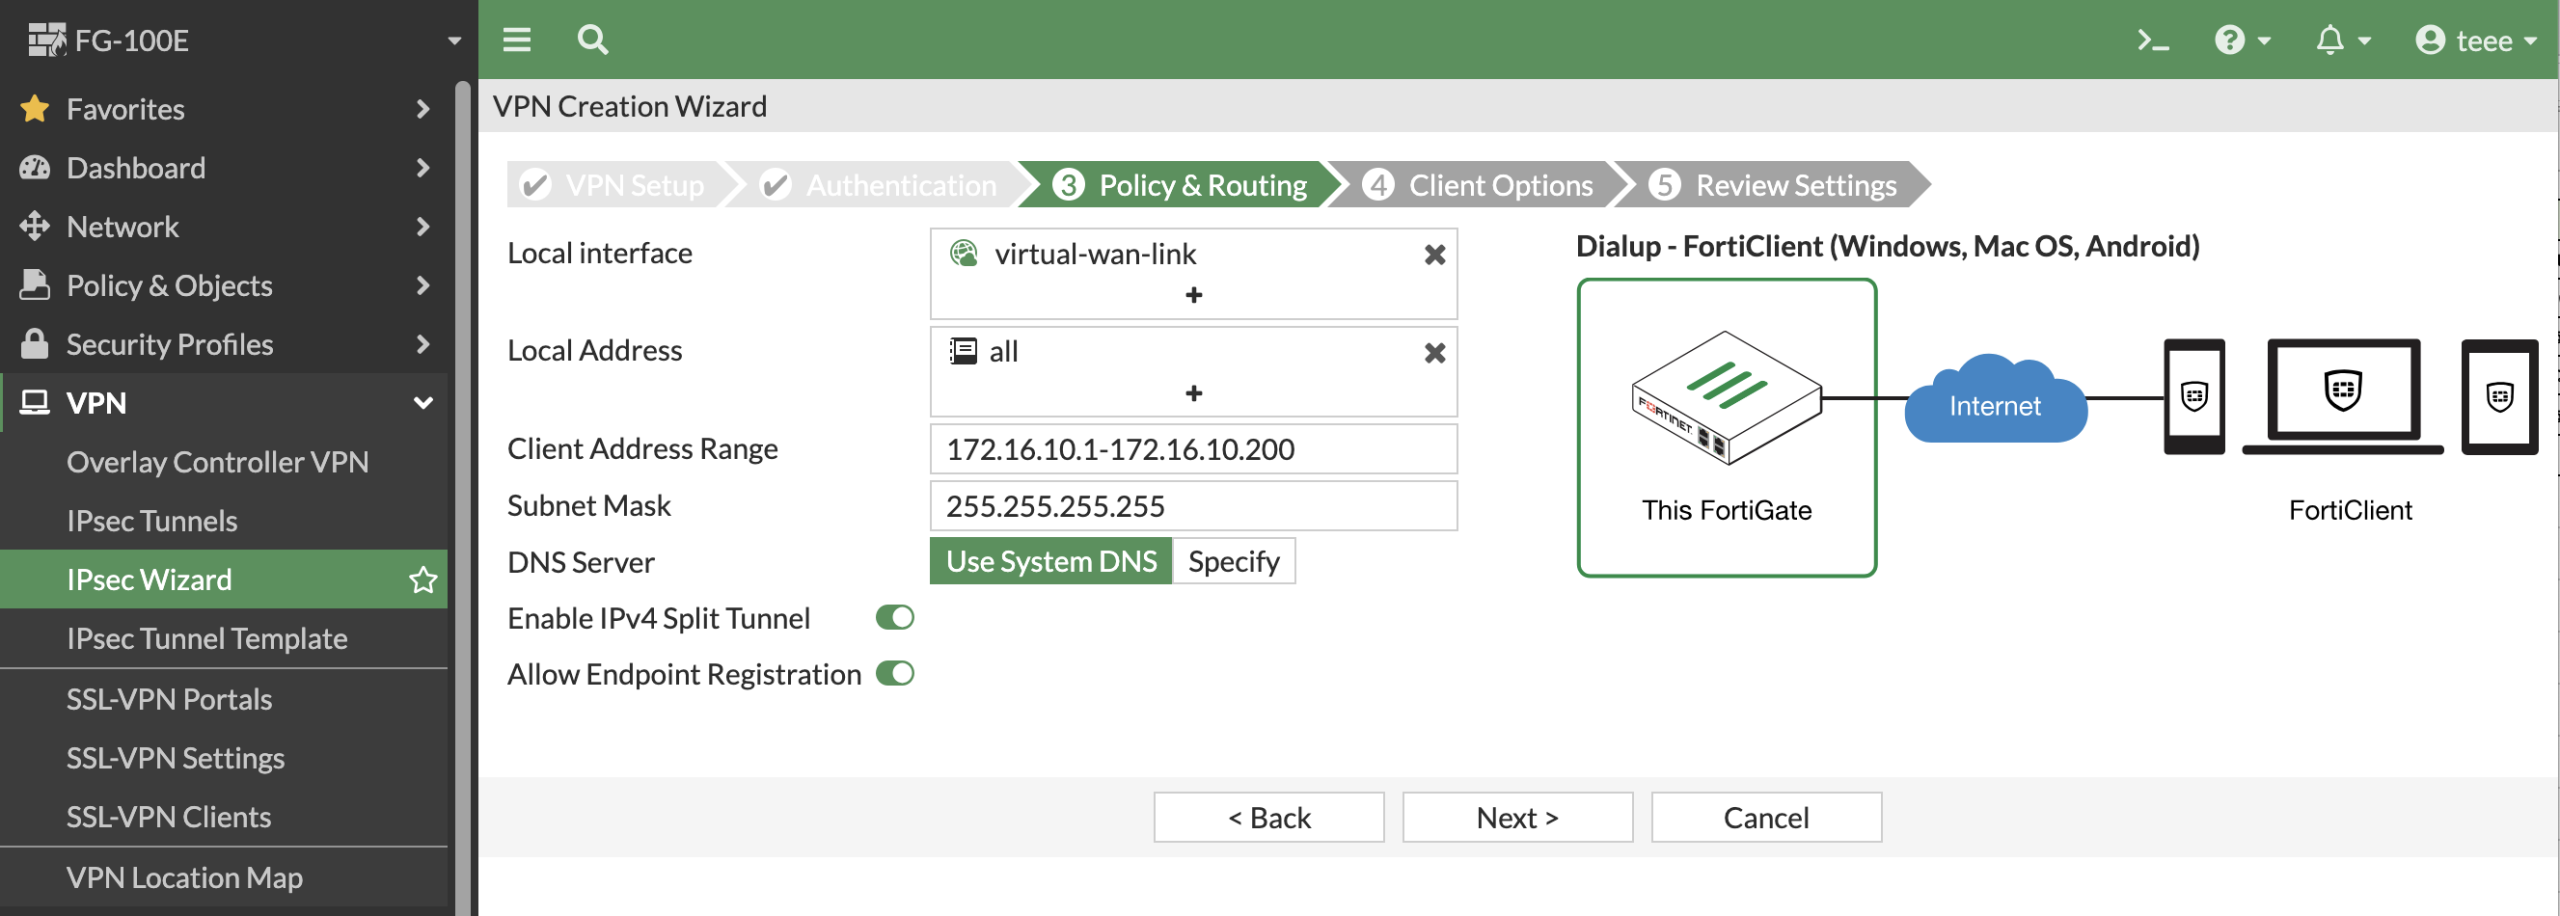Screen dimensions: 2560x916
Task: Add another Local interface with plus
Action: pyautogui.click(x=1193, y=296)
